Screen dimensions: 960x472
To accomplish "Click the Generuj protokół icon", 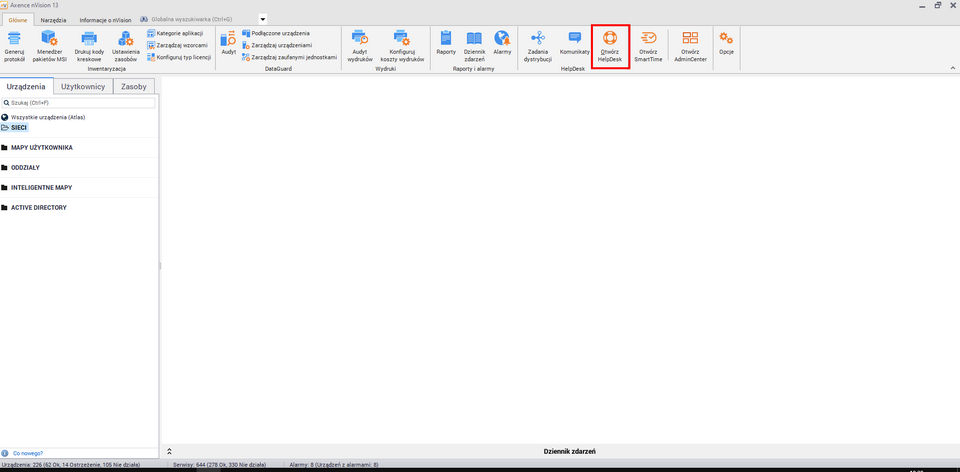I will 14,46.
